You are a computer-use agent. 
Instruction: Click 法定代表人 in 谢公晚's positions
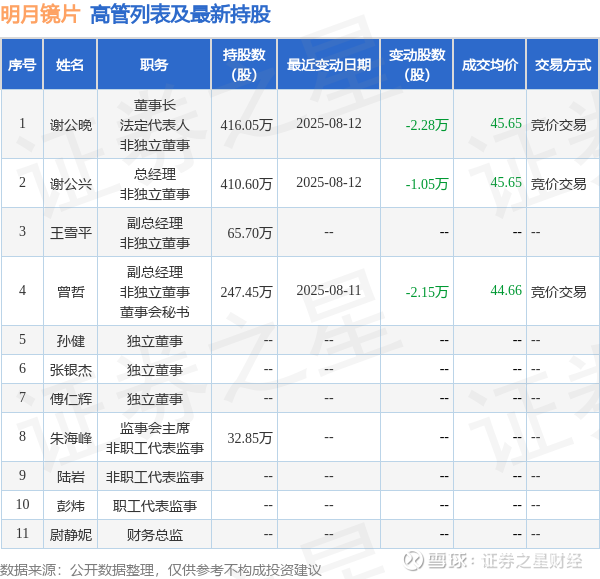tap(155, 125)
